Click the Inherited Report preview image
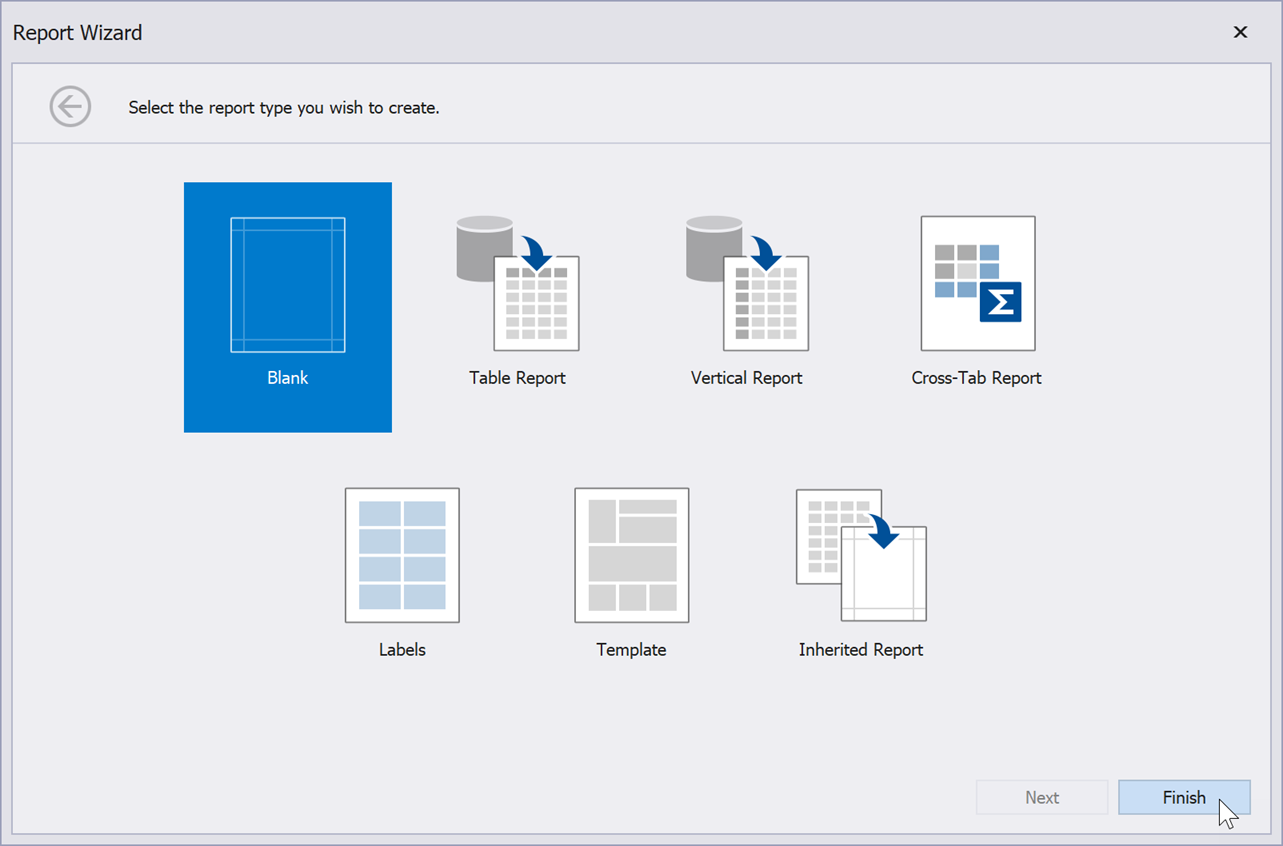 (x=860, y=555)
